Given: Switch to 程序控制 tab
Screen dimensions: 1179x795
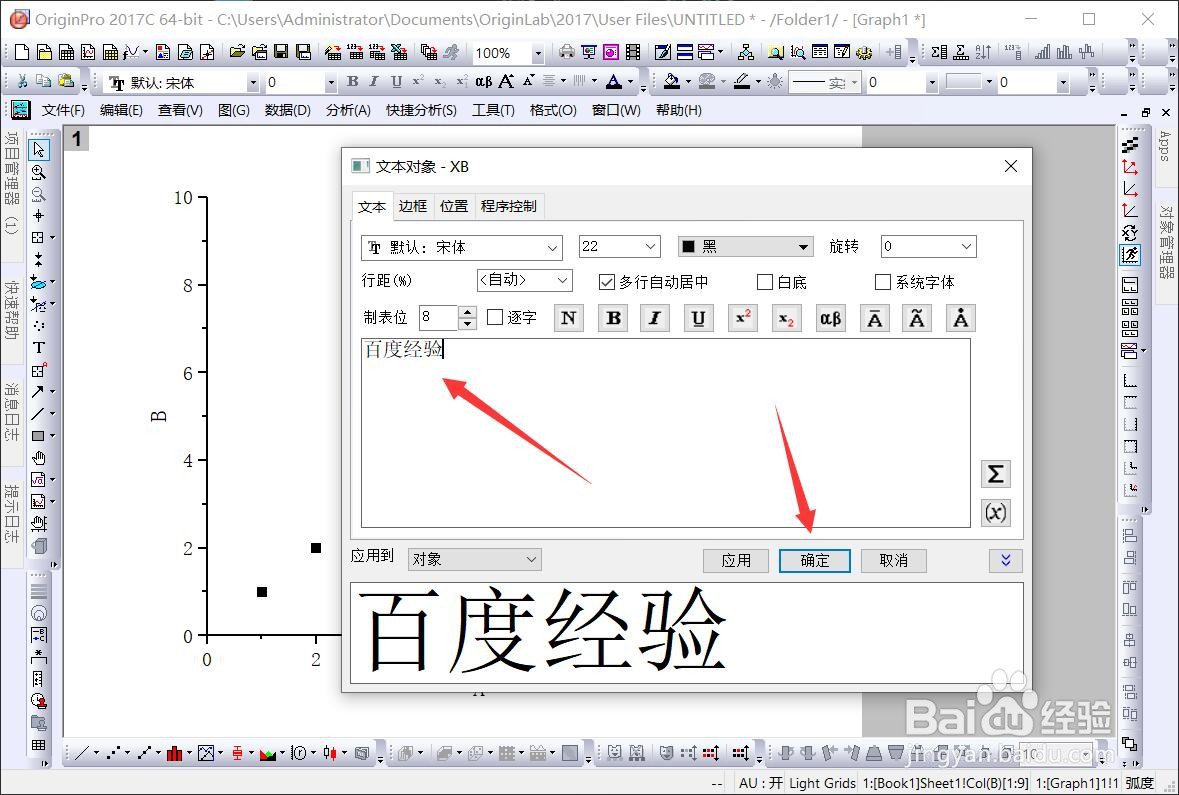Looking at the screenshot, I should [x=509, y=206].
